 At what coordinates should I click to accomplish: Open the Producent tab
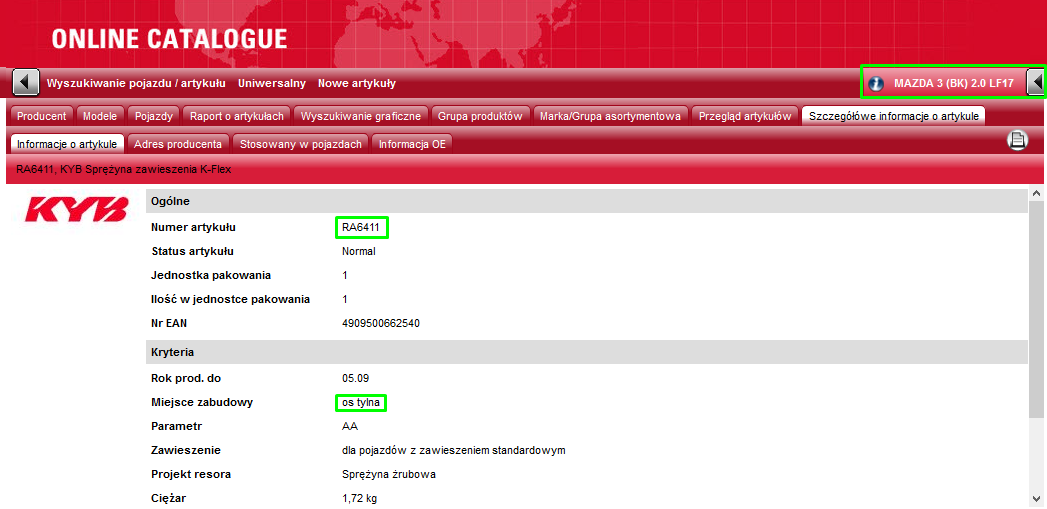click(42, 116)
